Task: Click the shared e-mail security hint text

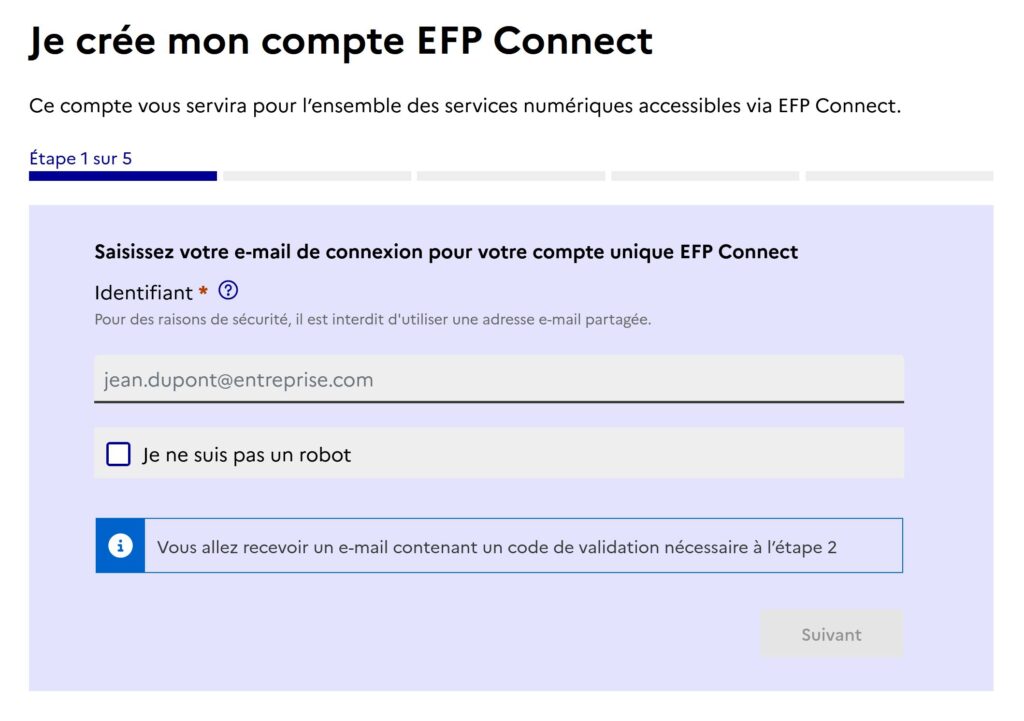Action: [373, 320]
